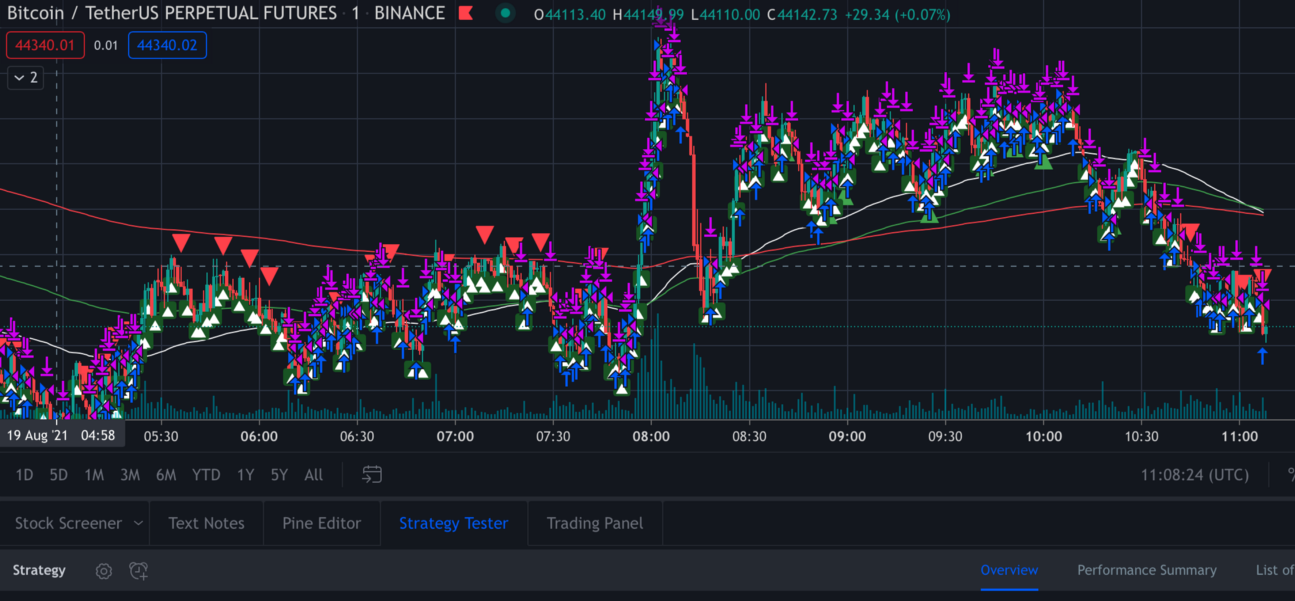Click the 08:00 label on time axis
The width and height of the screenshot is (1295, 601).
click(x=651, y=436)
